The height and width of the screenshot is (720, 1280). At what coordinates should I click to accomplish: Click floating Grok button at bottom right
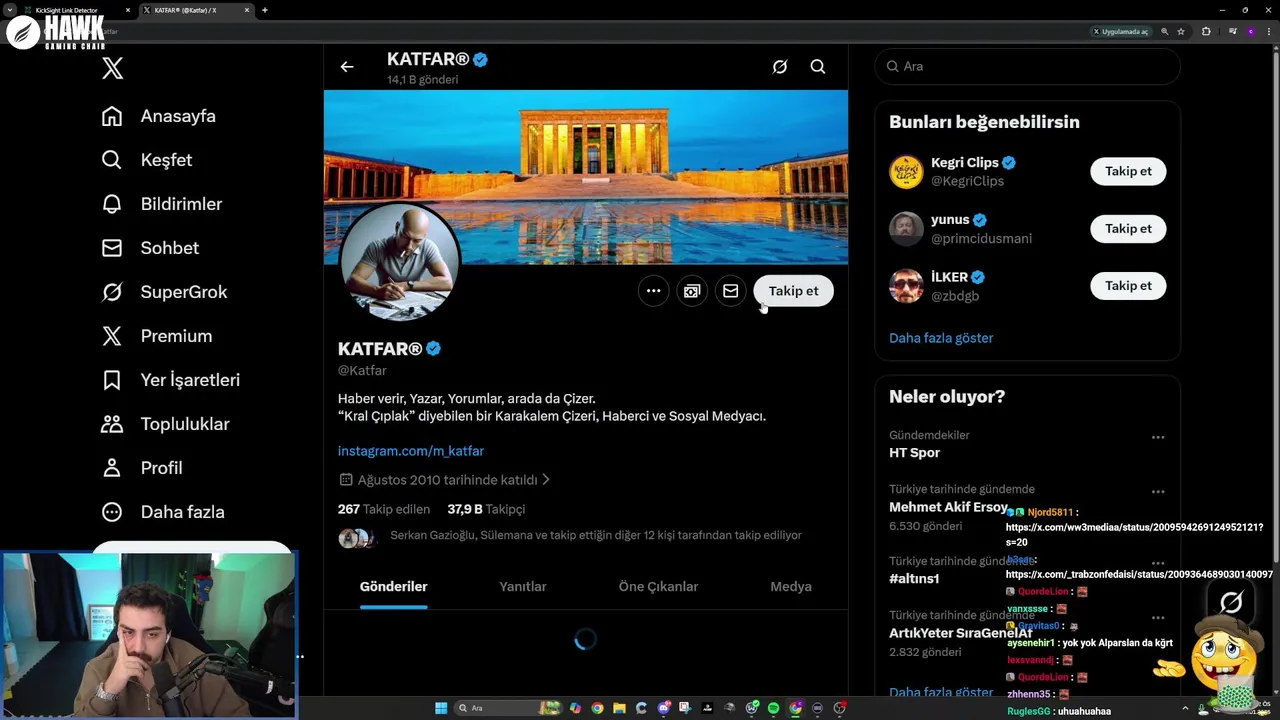(1231, 602)
